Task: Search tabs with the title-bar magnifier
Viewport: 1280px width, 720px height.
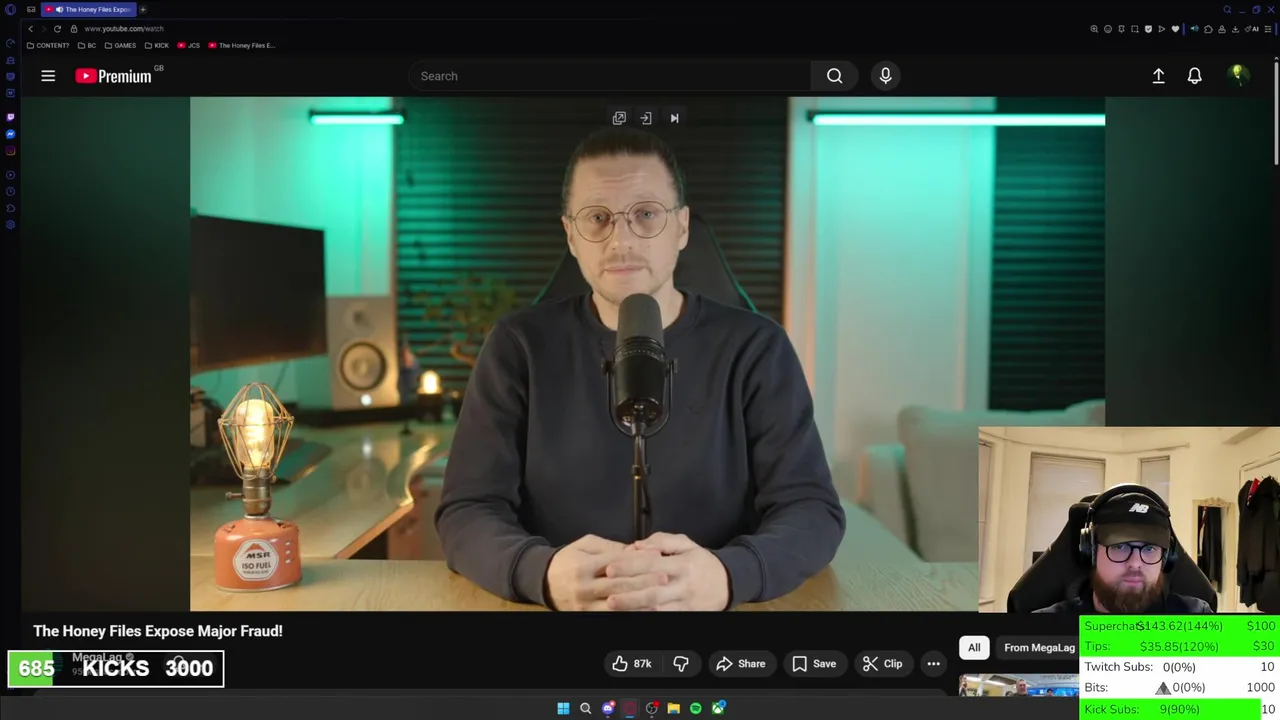Action: coord(1227,9)
